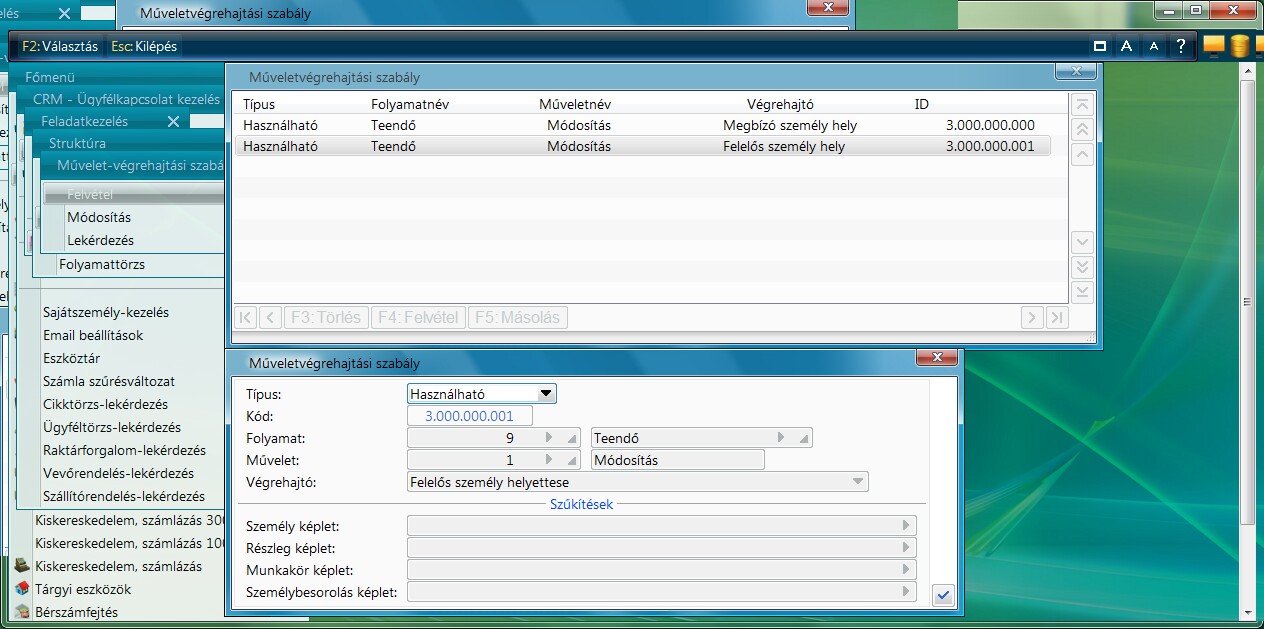Click the F4: Felvétel button
The height and width of the screenshot is (629, 1264).
(x=418, y=318)
